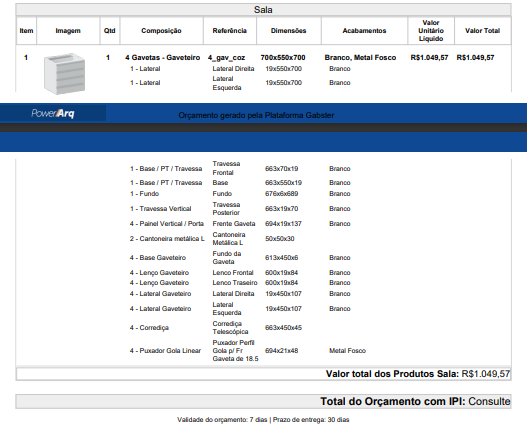The width and height of the screenshot is (527, 429).
Task: Select the '663x550x19' dimension value
Action: [x=283, y=183]
